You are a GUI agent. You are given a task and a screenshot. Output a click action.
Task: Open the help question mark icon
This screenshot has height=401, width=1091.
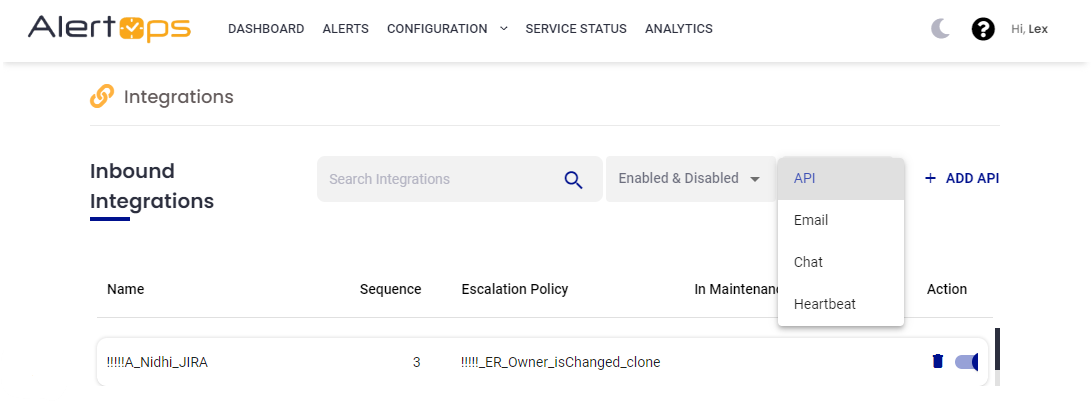point(983,29)
